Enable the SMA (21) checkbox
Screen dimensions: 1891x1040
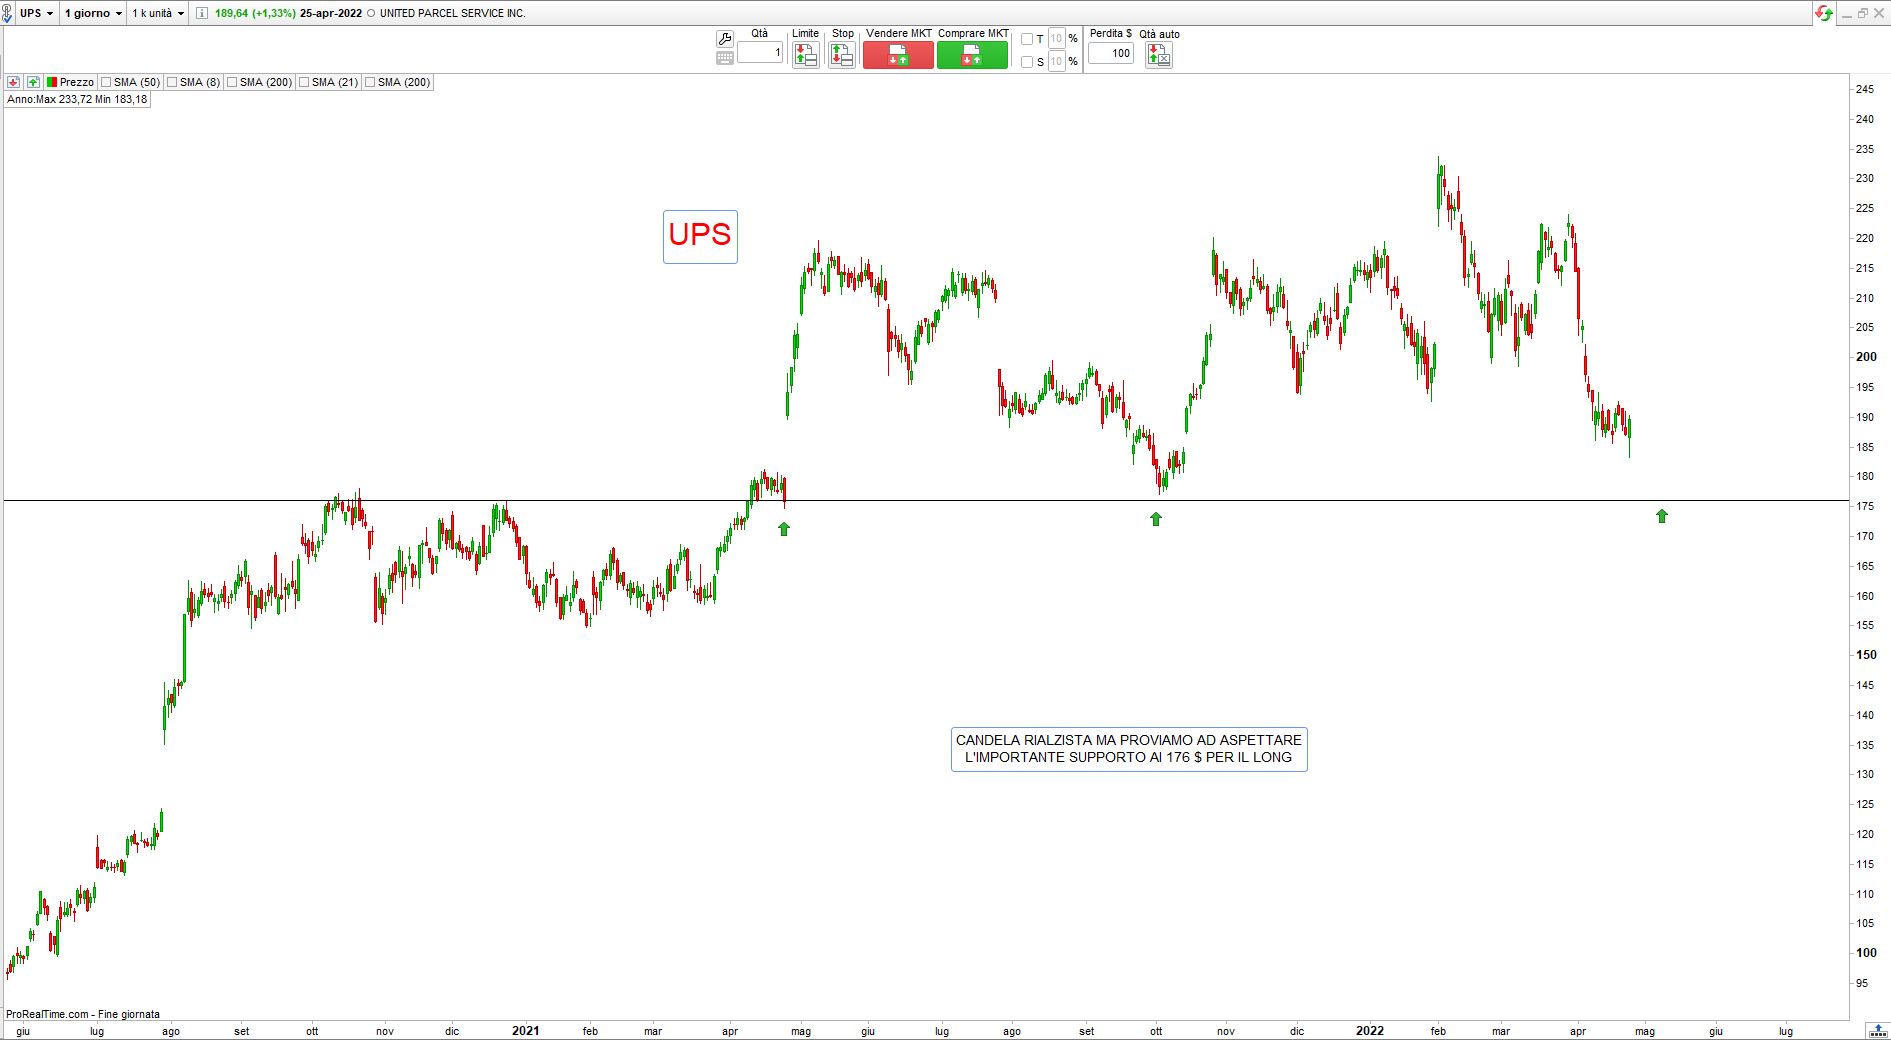pyautogui.click(x=304, y=82)
